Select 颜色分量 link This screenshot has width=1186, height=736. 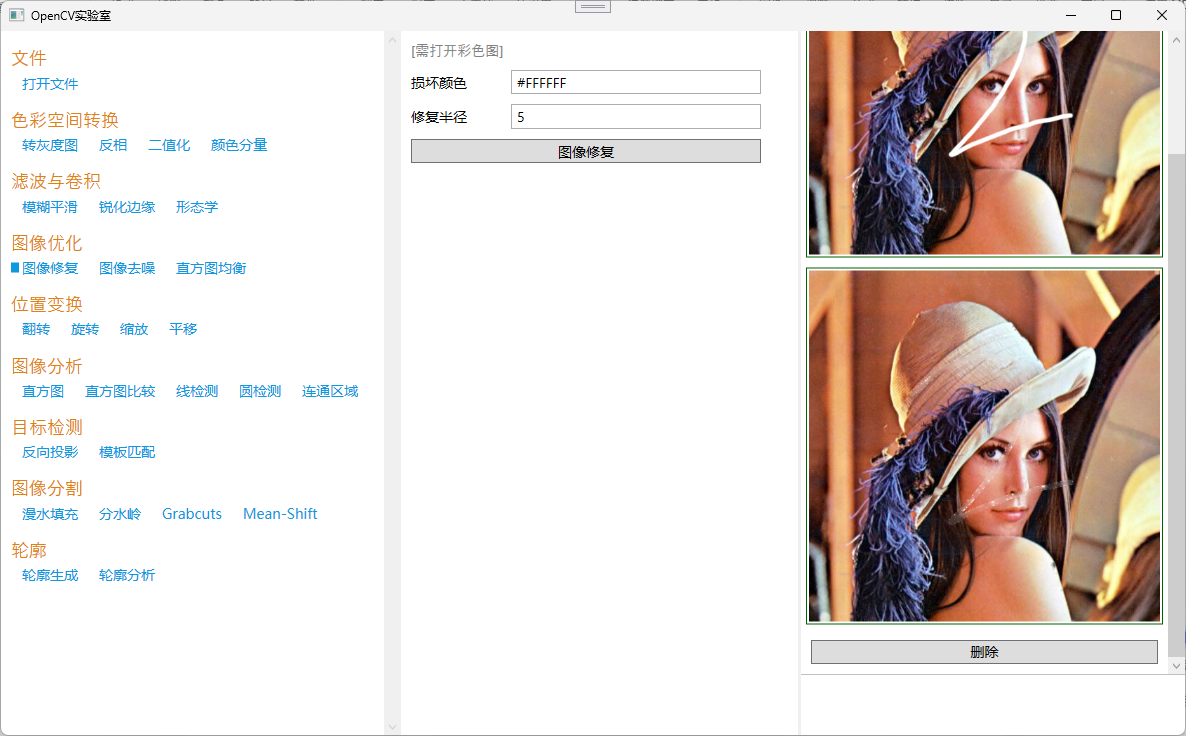pyautogui.click(x=239, y=145)
